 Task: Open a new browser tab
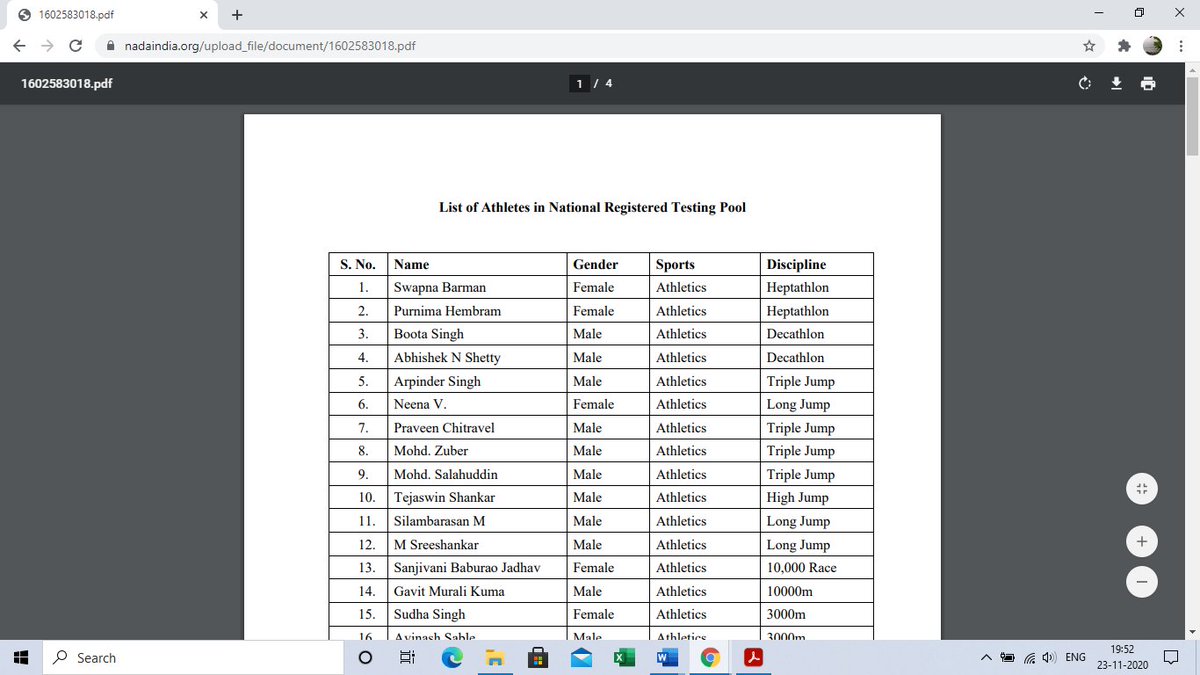(237, 15)
